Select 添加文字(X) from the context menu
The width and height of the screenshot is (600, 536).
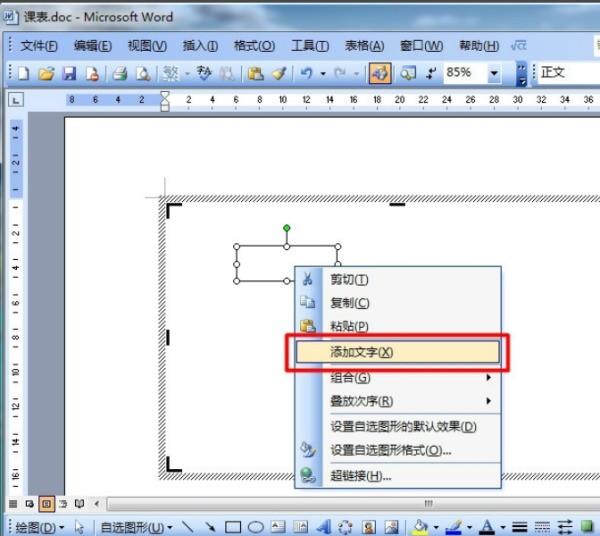point(398,352)
